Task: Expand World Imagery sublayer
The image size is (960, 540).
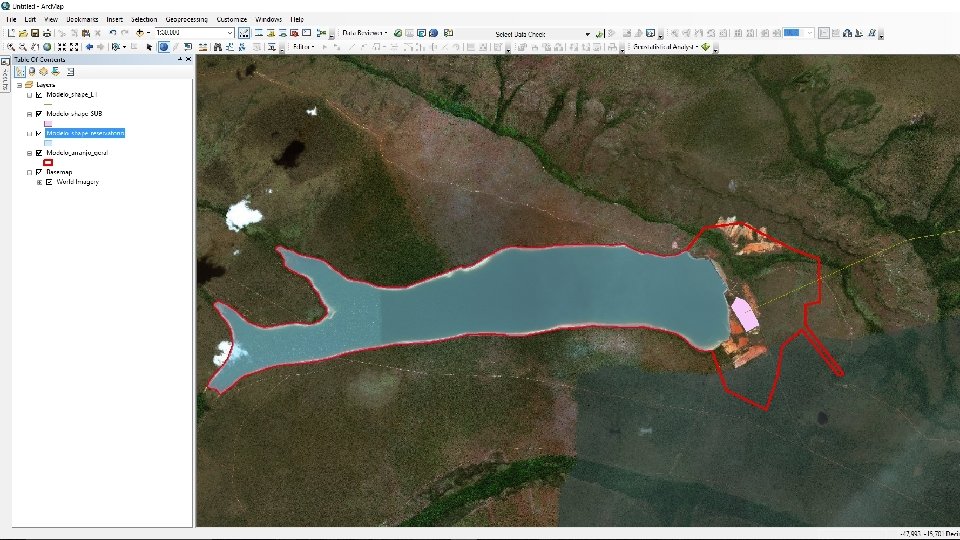Action: point(39,182)
